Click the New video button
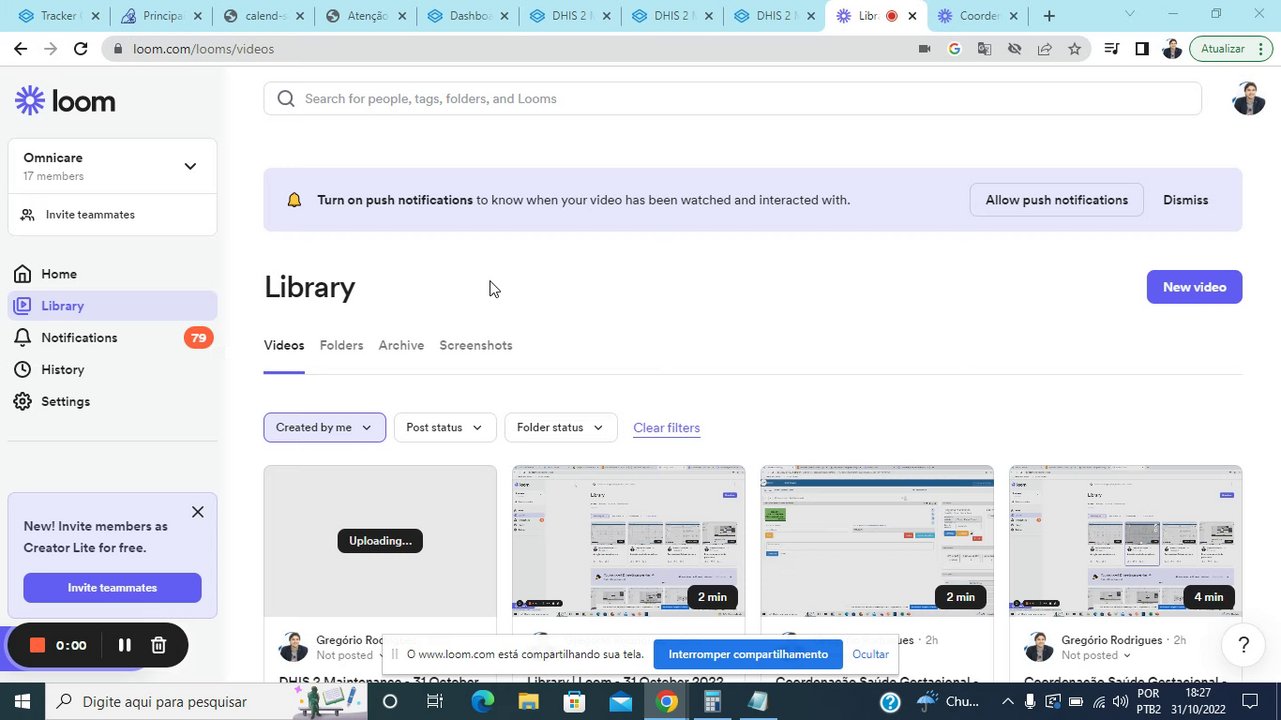 coord(1194,287)
